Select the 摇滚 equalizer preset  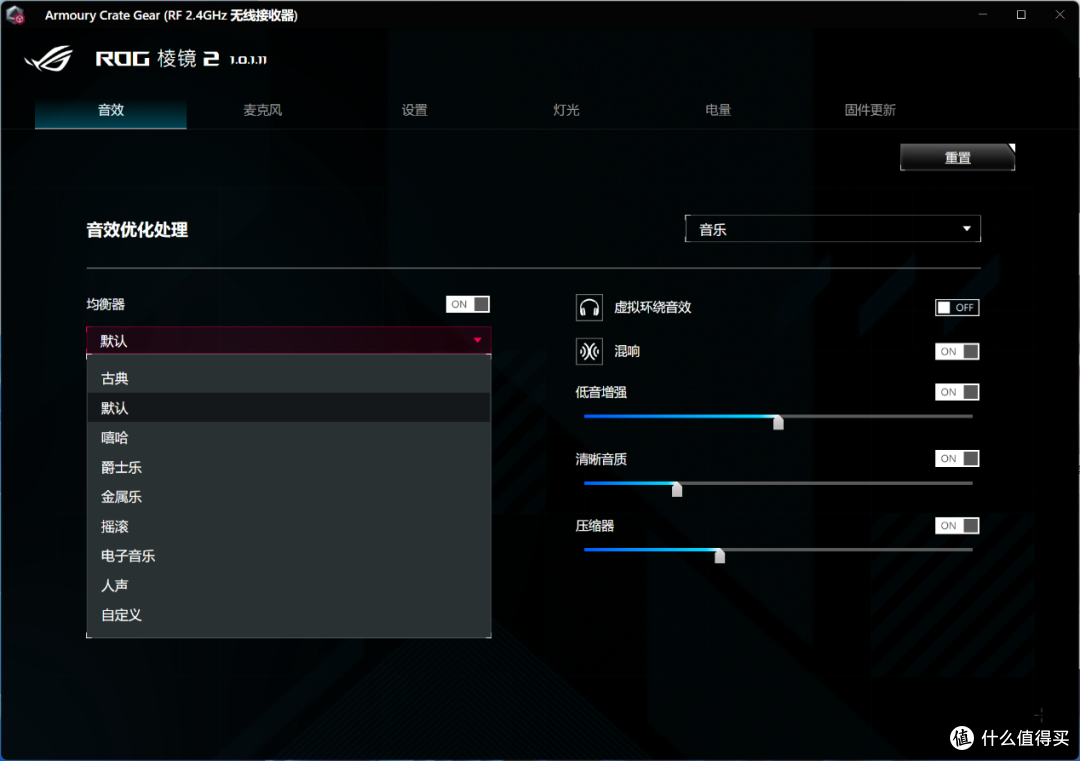(289, 526)
